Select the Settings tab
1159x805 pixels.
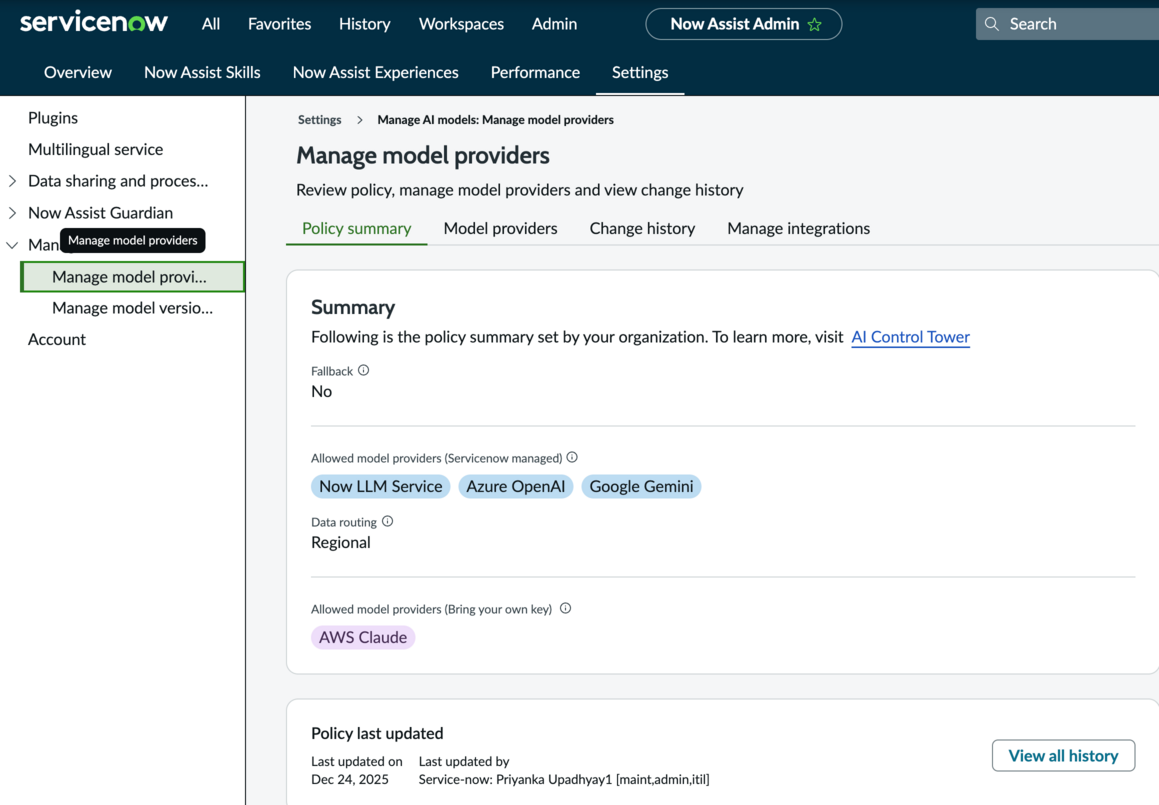point(640,72)
